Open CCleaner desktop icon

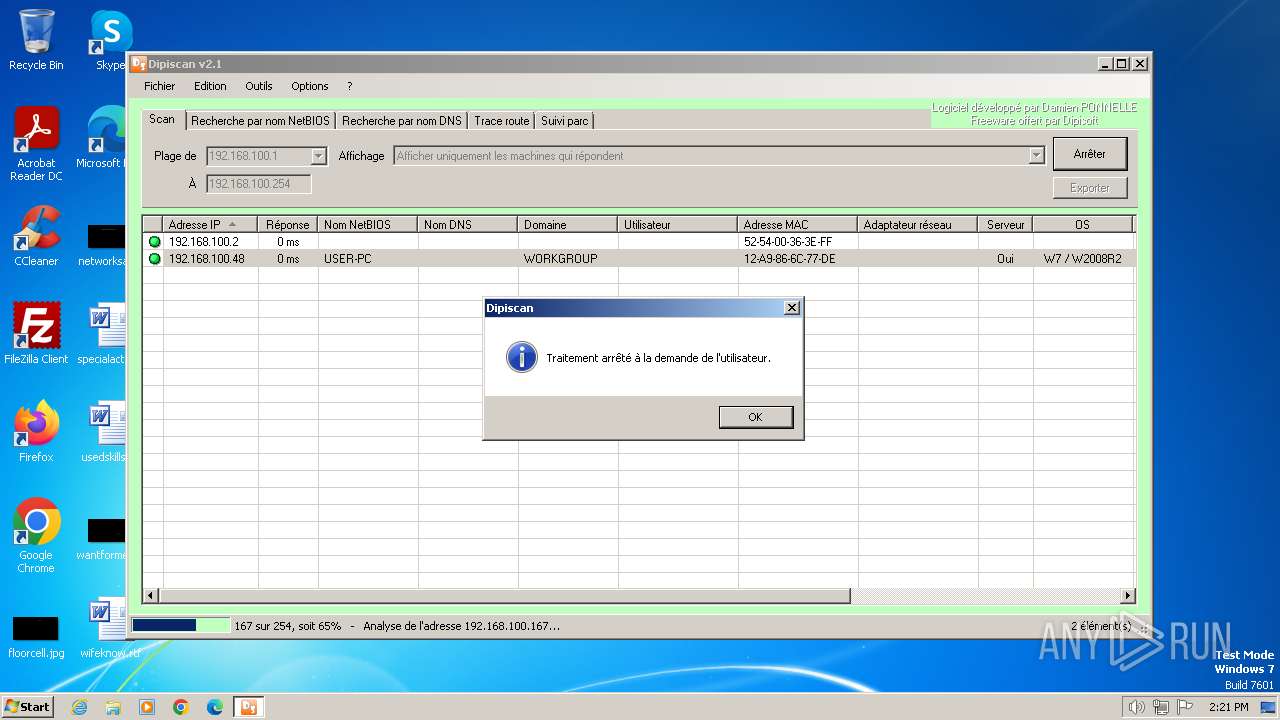click(x=36, y=237)
